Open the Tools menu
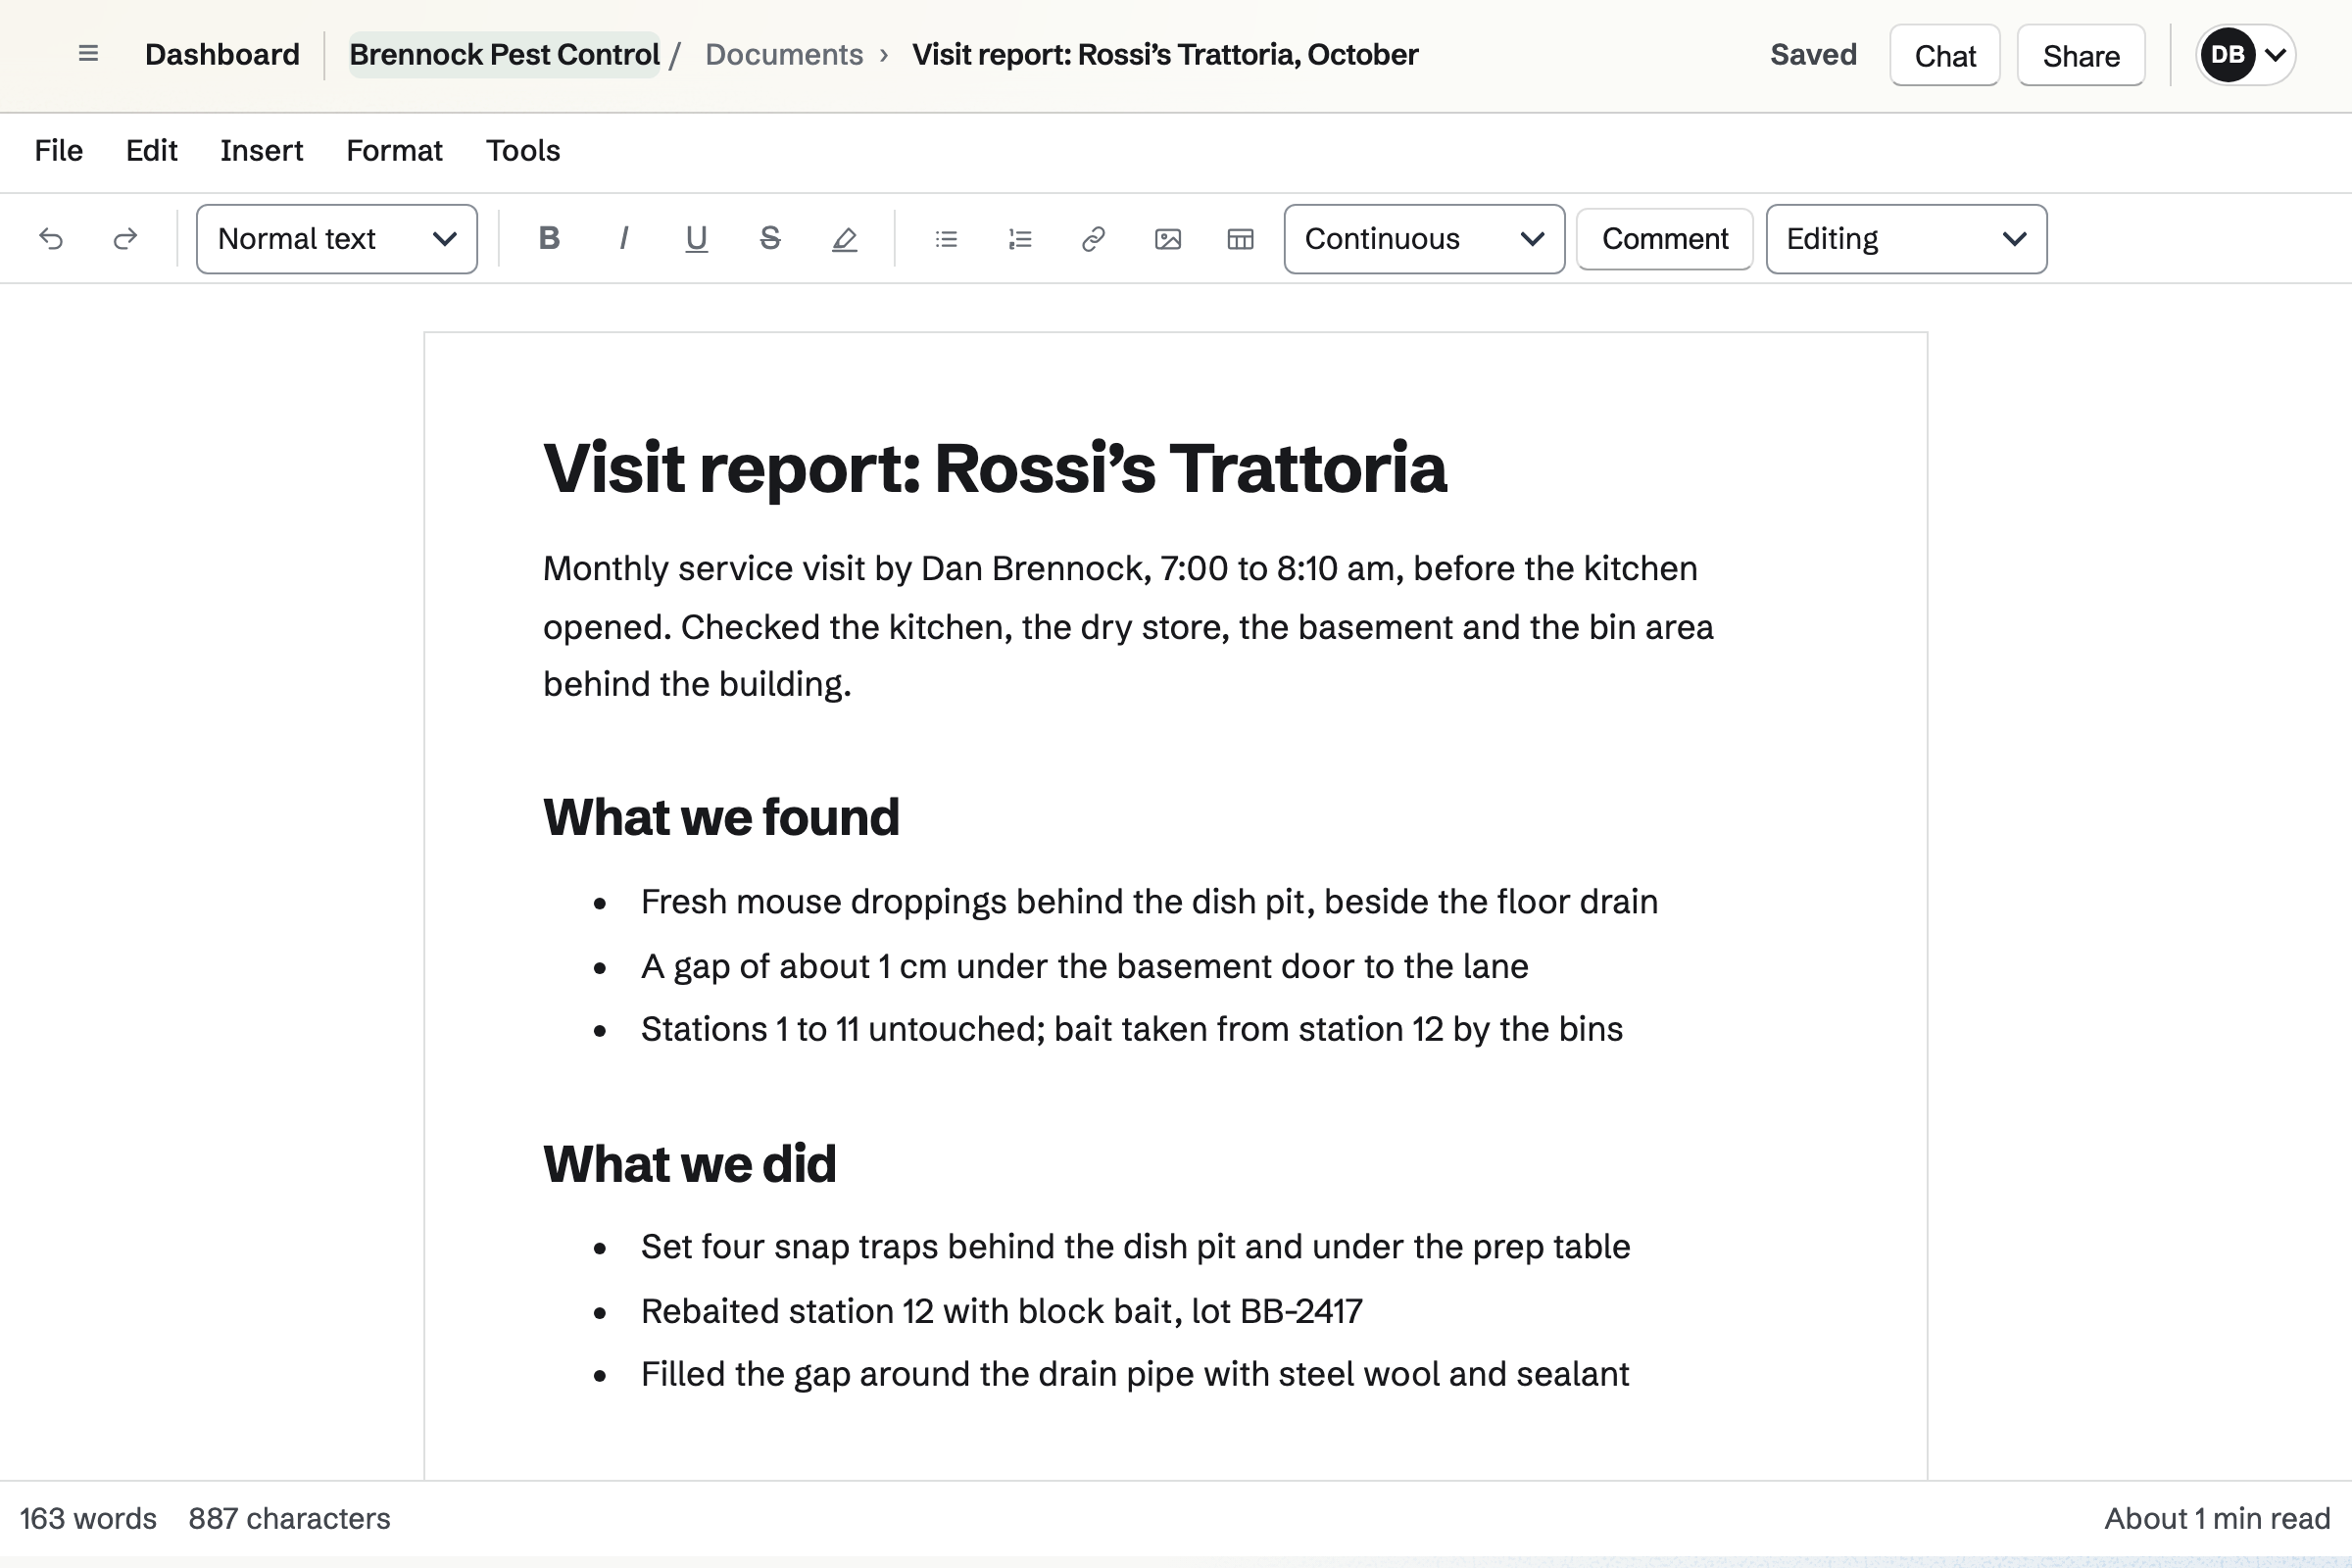The image size is (2352, 1568). (x=523, y=151)
